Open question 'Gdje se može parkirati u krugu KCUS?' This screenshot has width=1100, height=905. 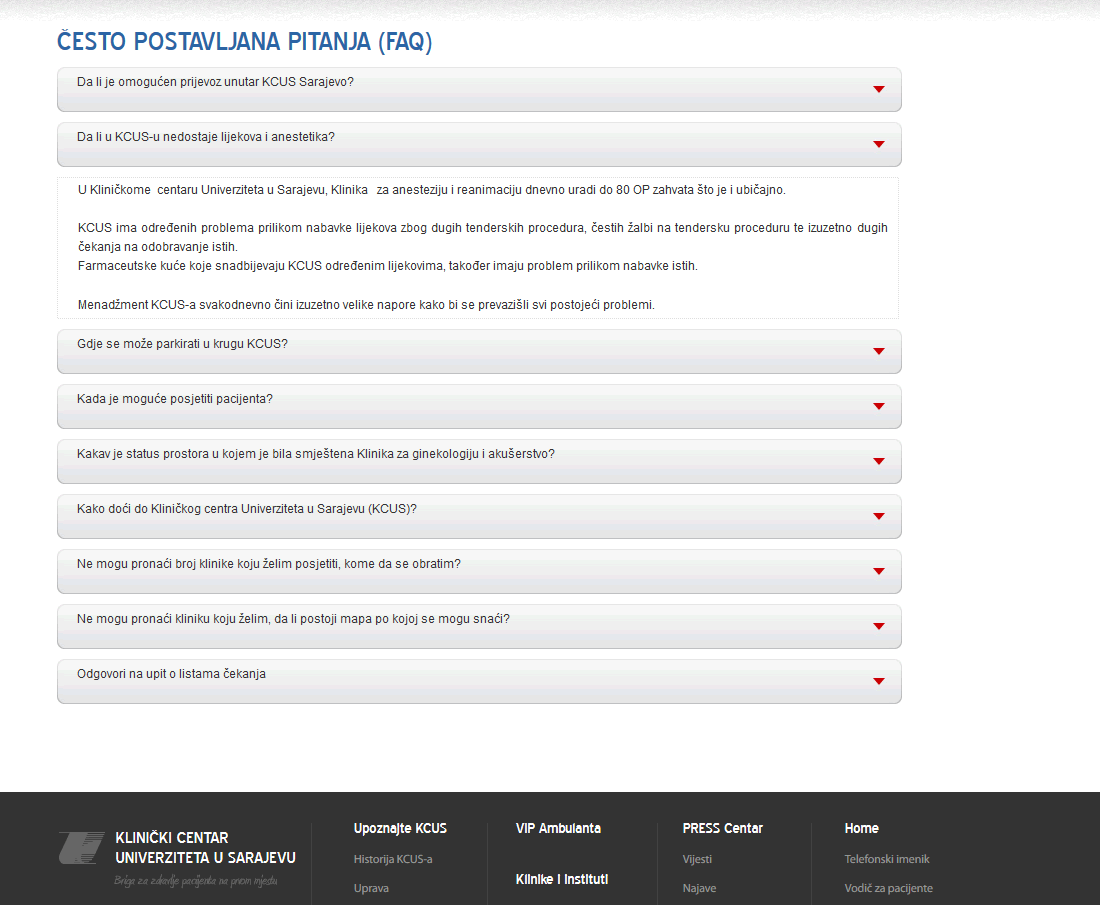(182, 344)
